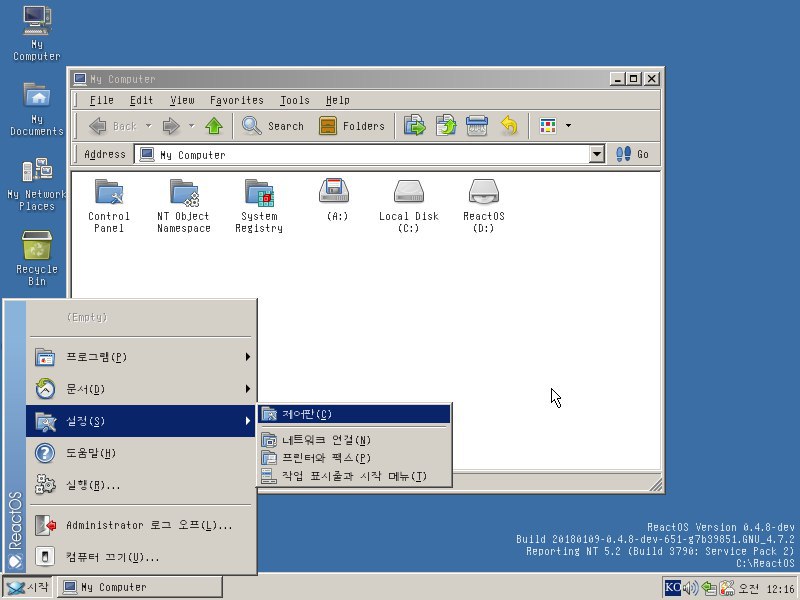Select ReactOS (D:) disc drive
The image size is (800, 600).
point(484,205)
